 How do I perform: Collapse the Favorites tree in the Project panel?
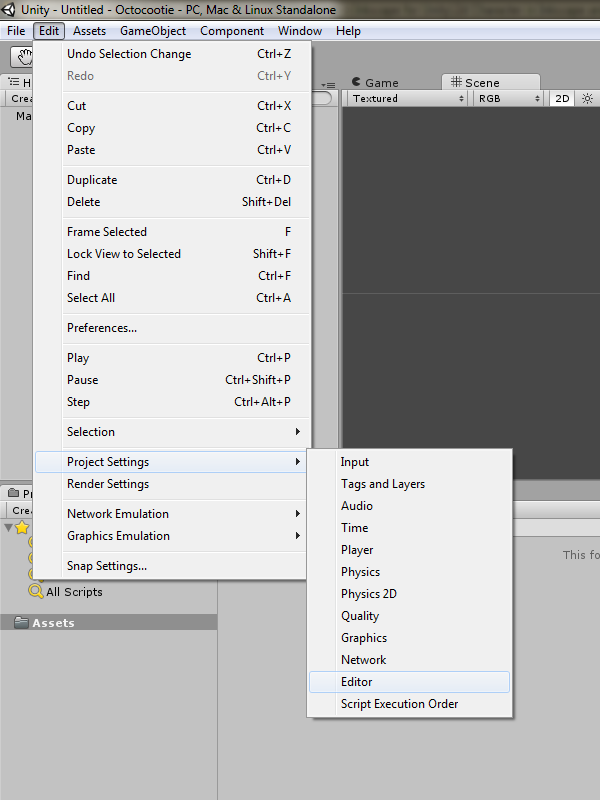click(x=8, y=527)
